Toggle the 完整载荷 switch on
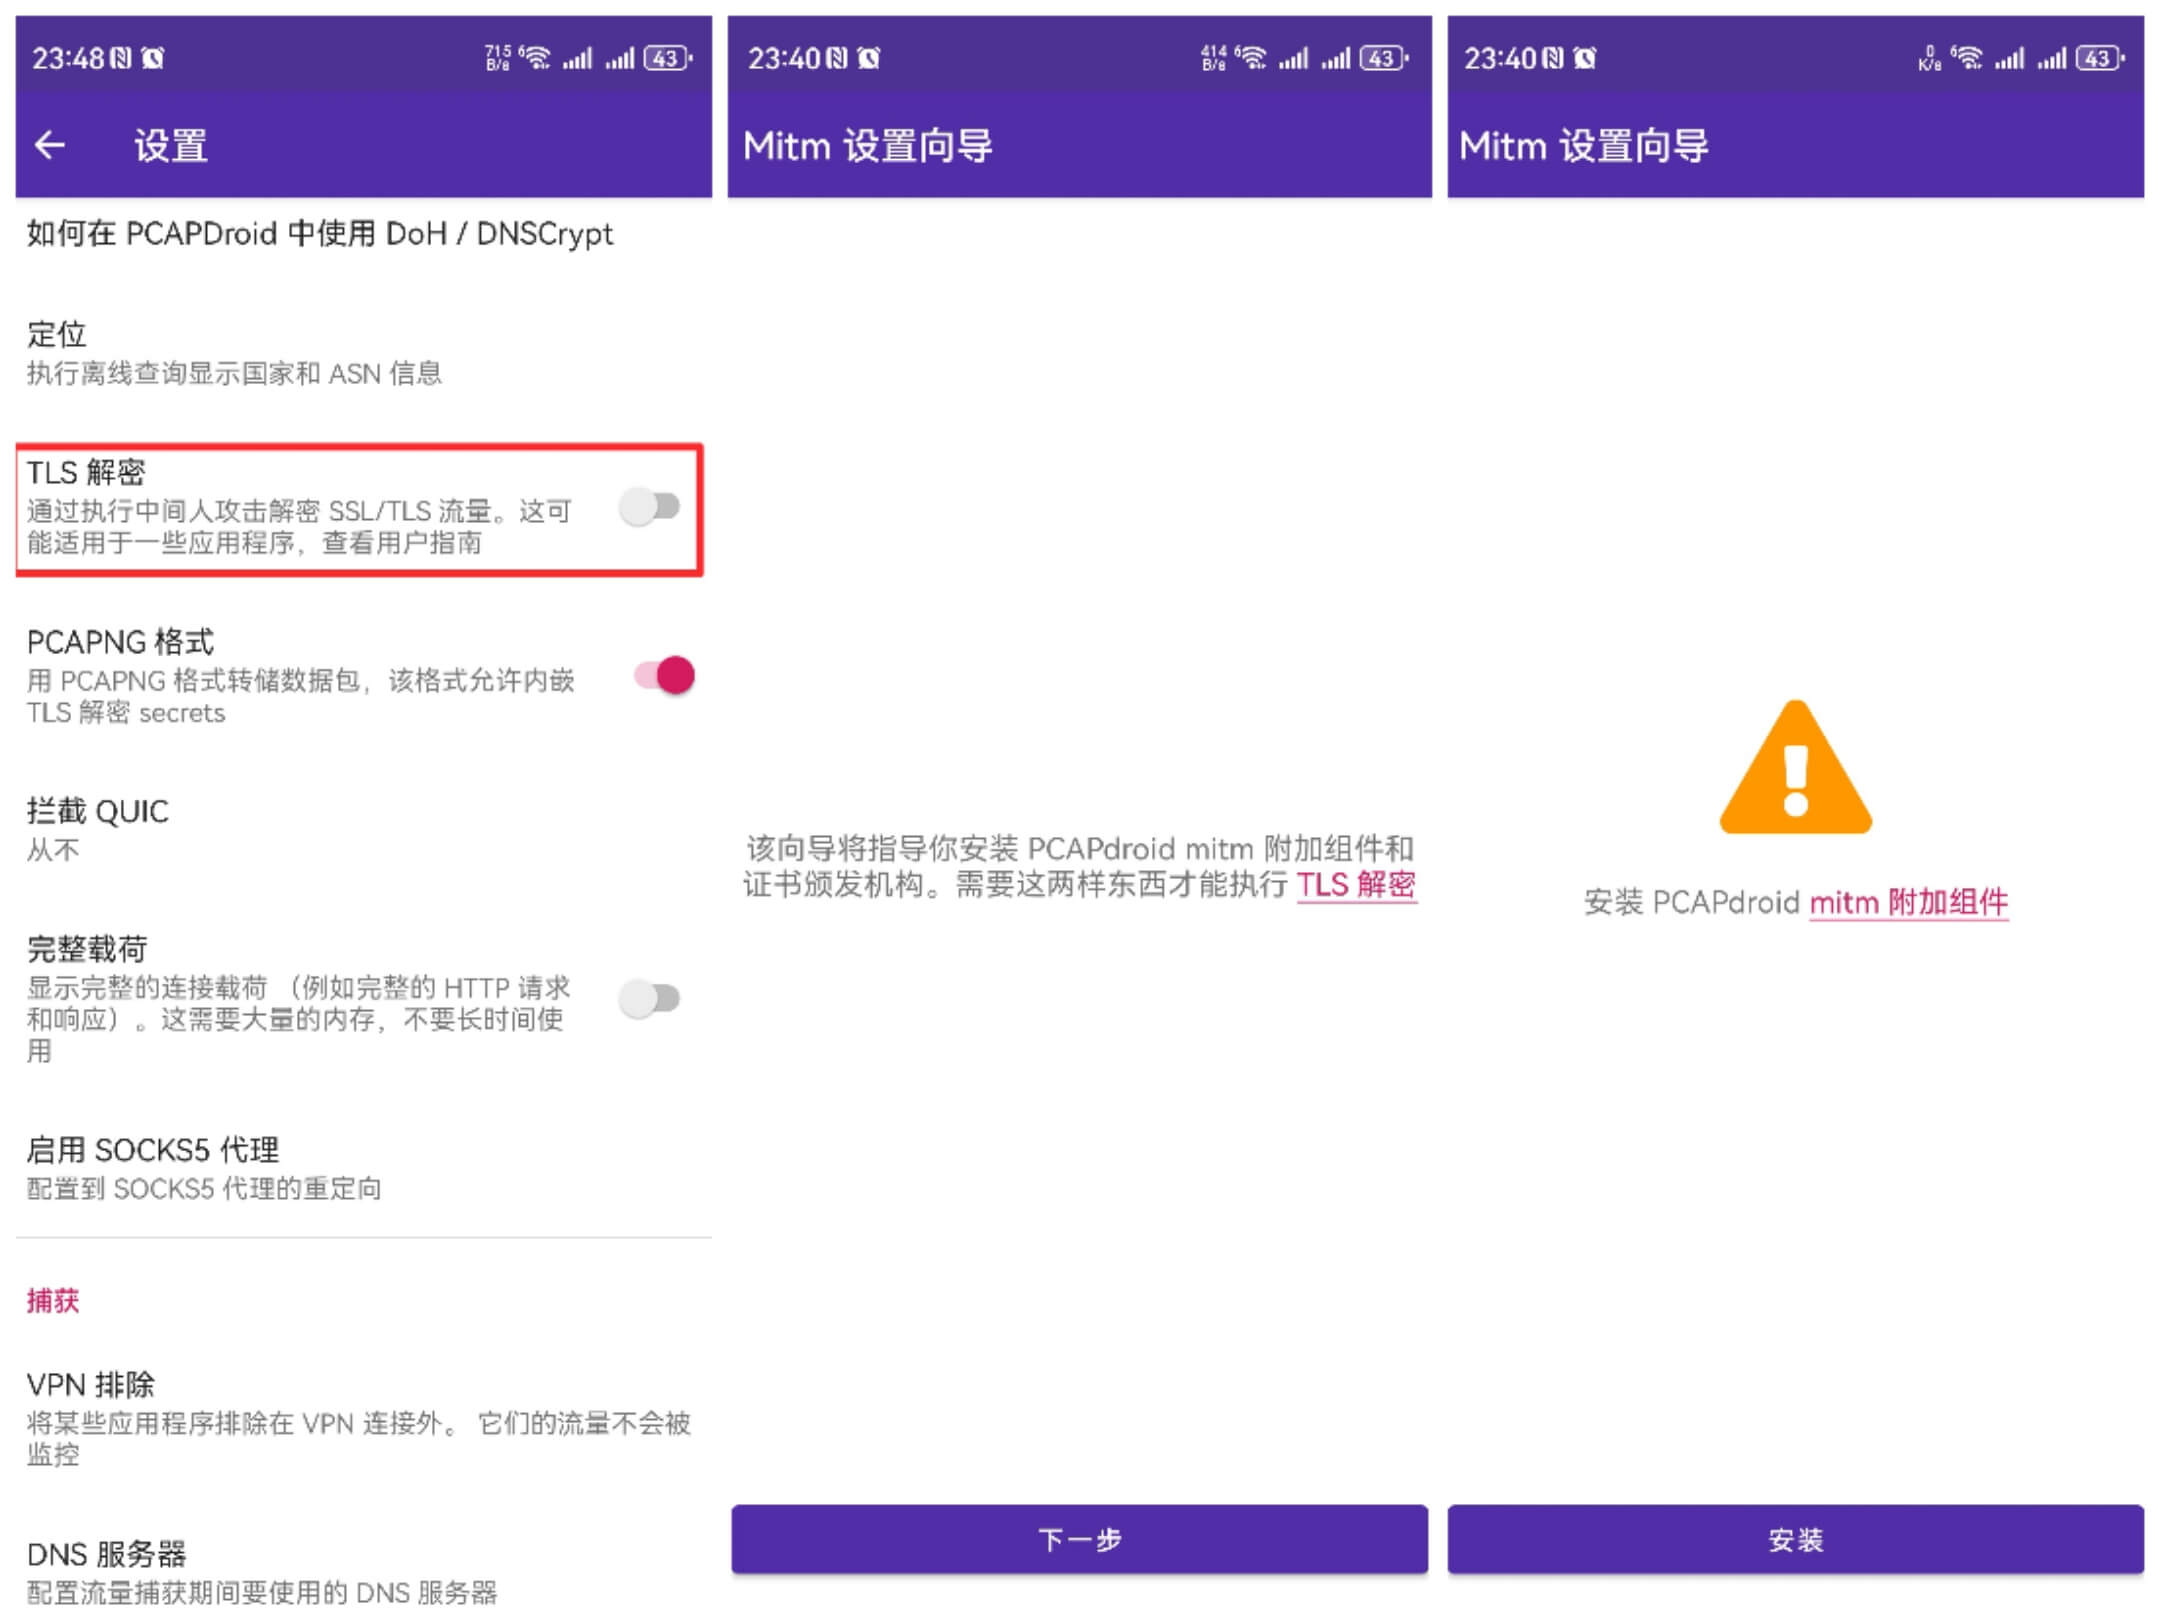 coord(650,998)
